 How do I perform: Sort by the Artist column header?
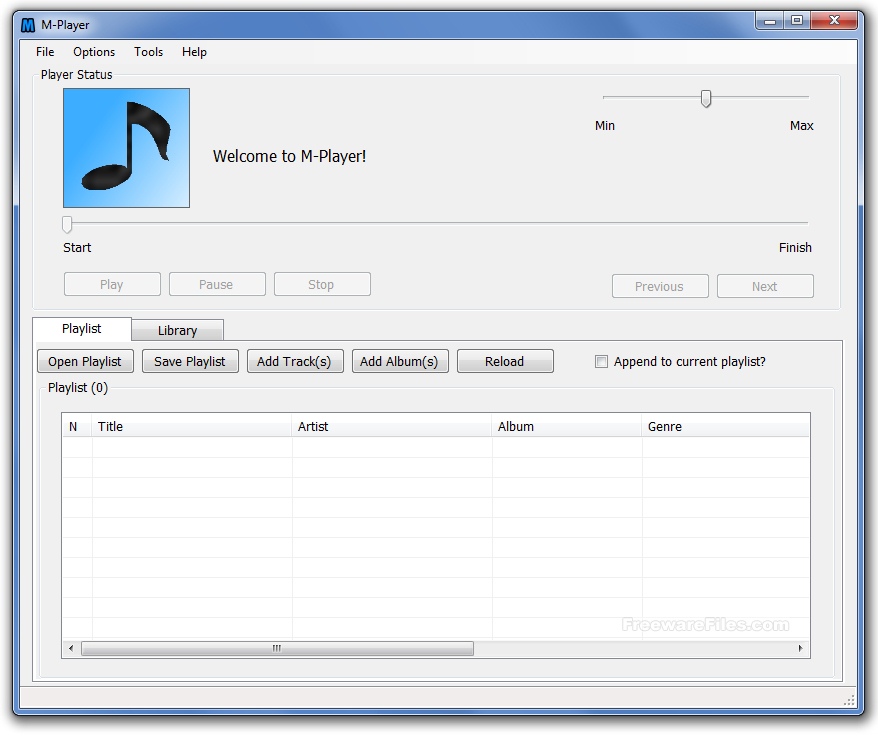click(392, 426)
